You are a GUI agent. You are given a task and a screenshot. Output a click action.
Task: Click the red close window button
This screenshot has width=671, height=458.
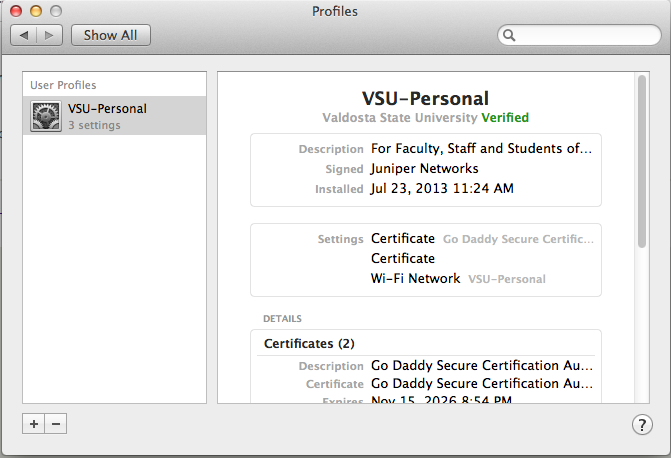[16, 11]
